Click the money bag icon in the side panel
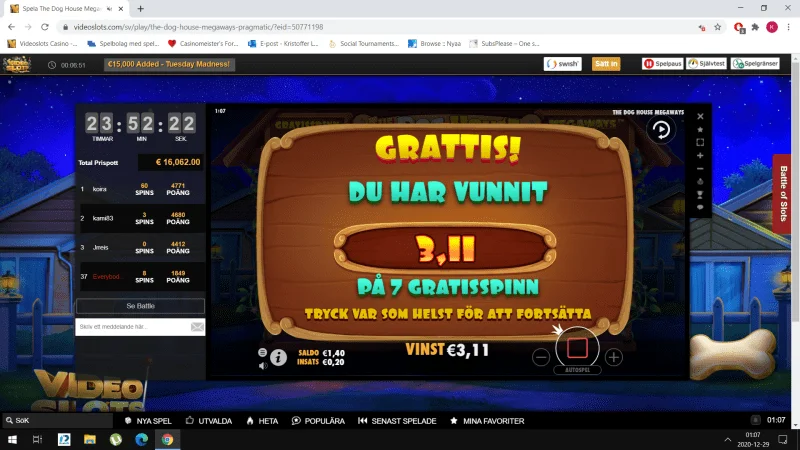 point(700,182)
